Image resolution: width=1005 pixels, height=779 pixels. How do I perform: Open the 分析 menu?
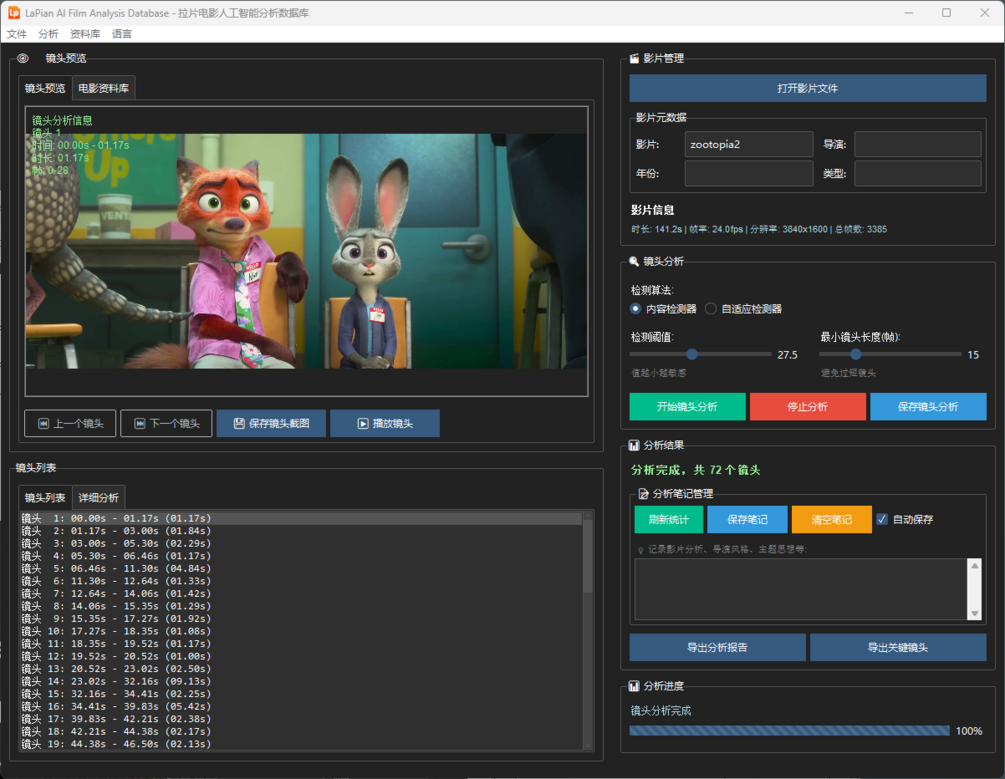(48, 34)
